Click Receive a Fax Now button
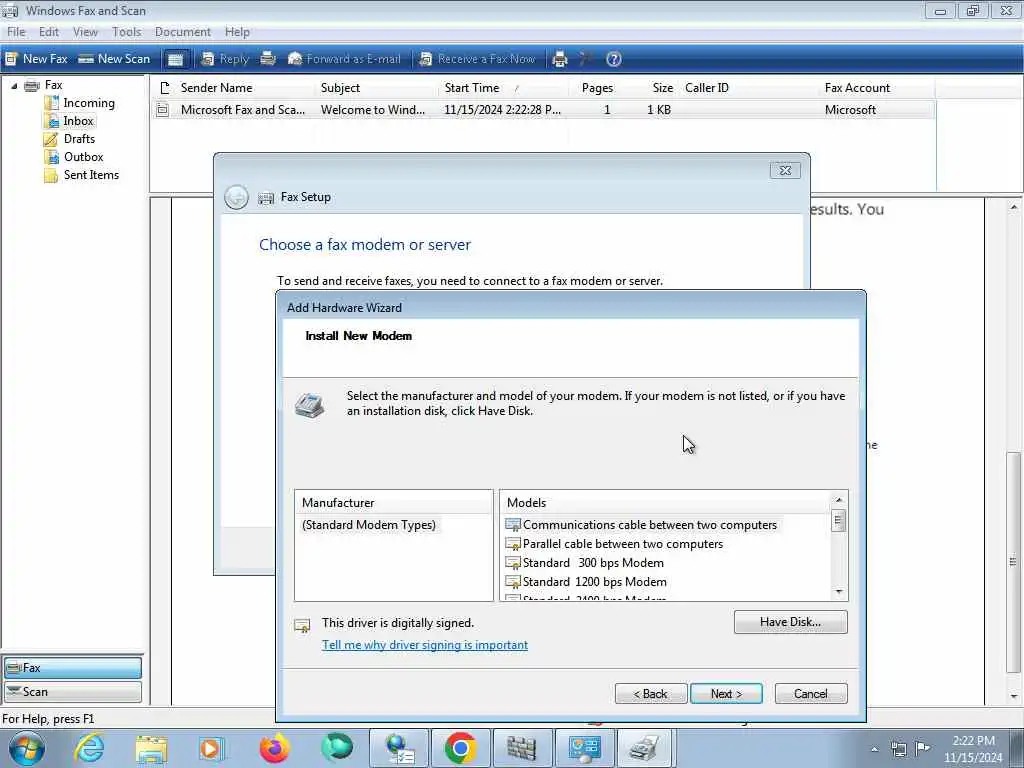Image resolution: width=1024 pixels, height=768 pixels. (477, 59)
